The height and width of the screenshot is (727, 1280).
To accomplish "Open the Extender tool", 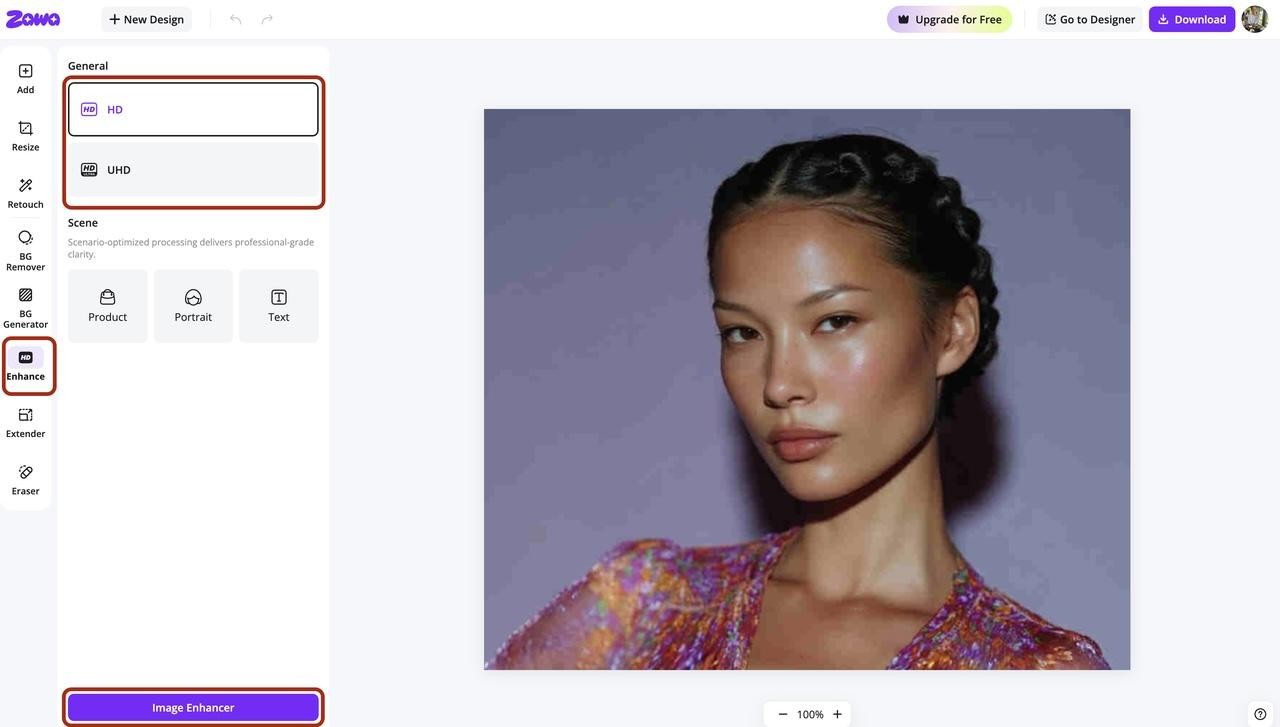I will (25, 423).
